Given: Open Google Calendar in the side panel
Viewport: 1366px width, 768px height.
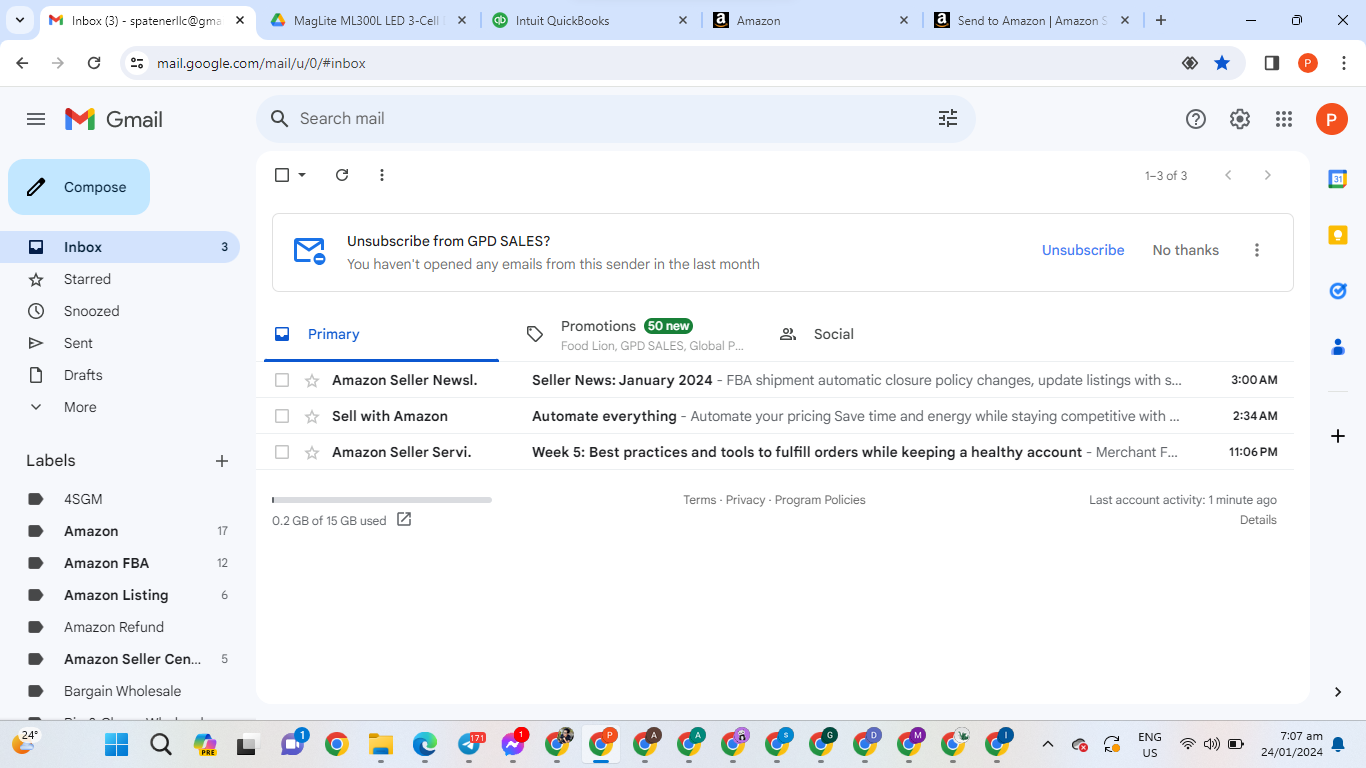Looking at the screenshot, I should coord(1338,179).
